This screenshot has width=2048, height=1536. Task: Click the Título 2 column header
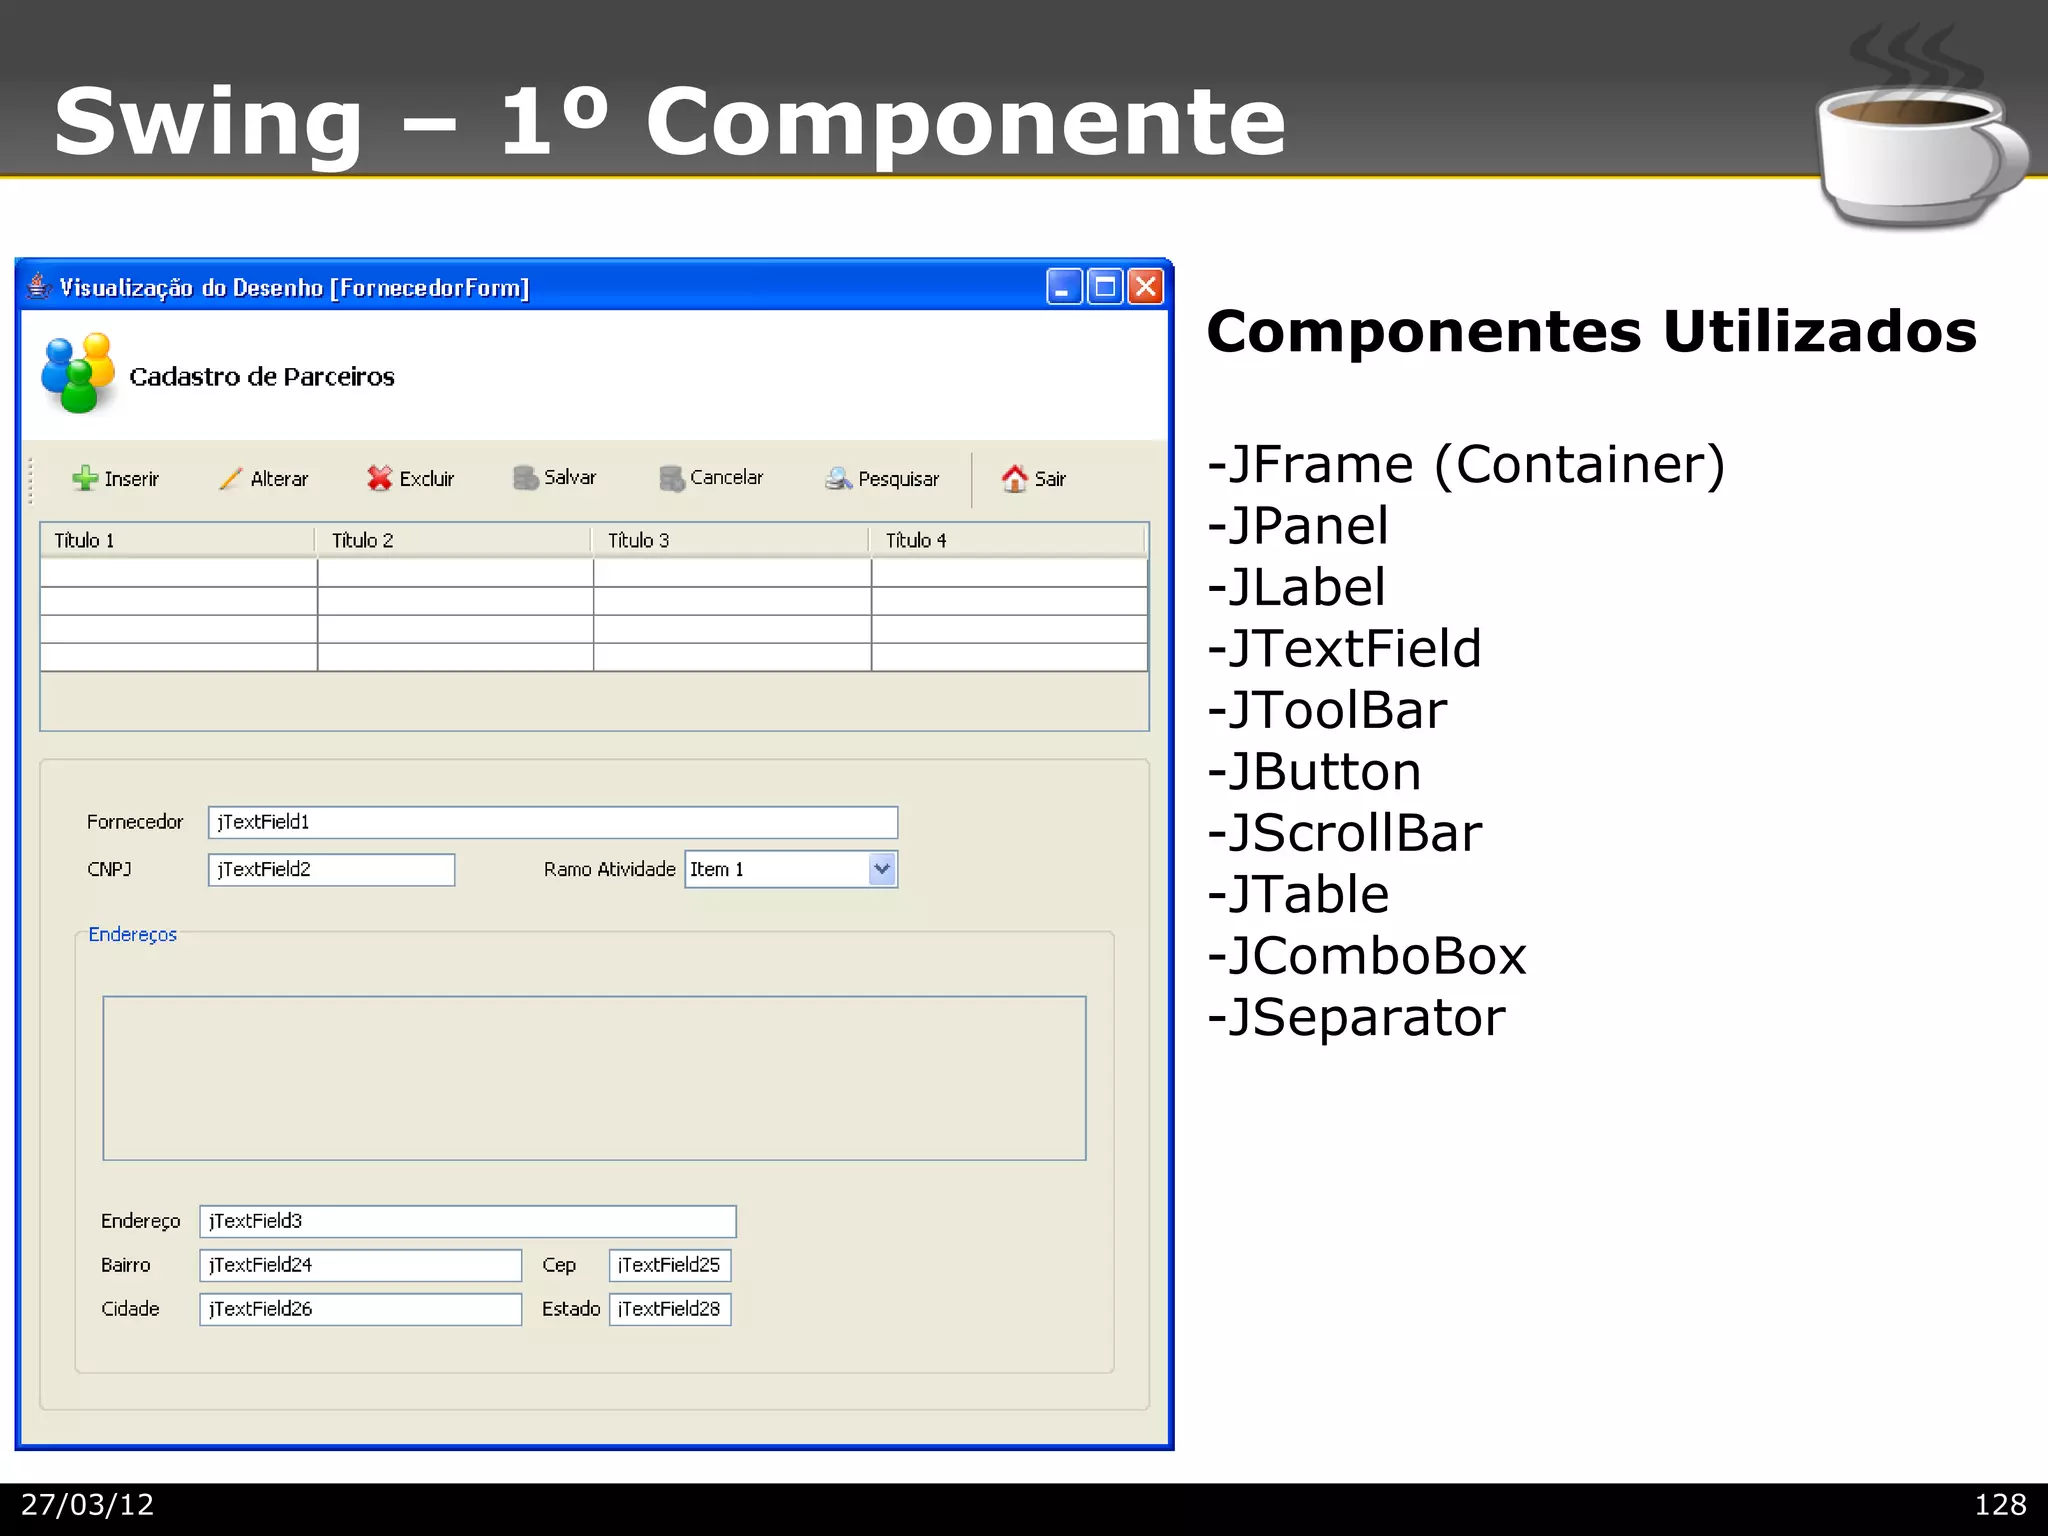455,541
